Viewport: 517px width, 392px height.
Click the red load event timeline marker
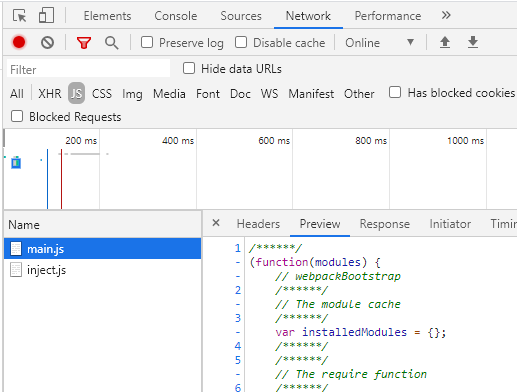(x=61, y=179)
